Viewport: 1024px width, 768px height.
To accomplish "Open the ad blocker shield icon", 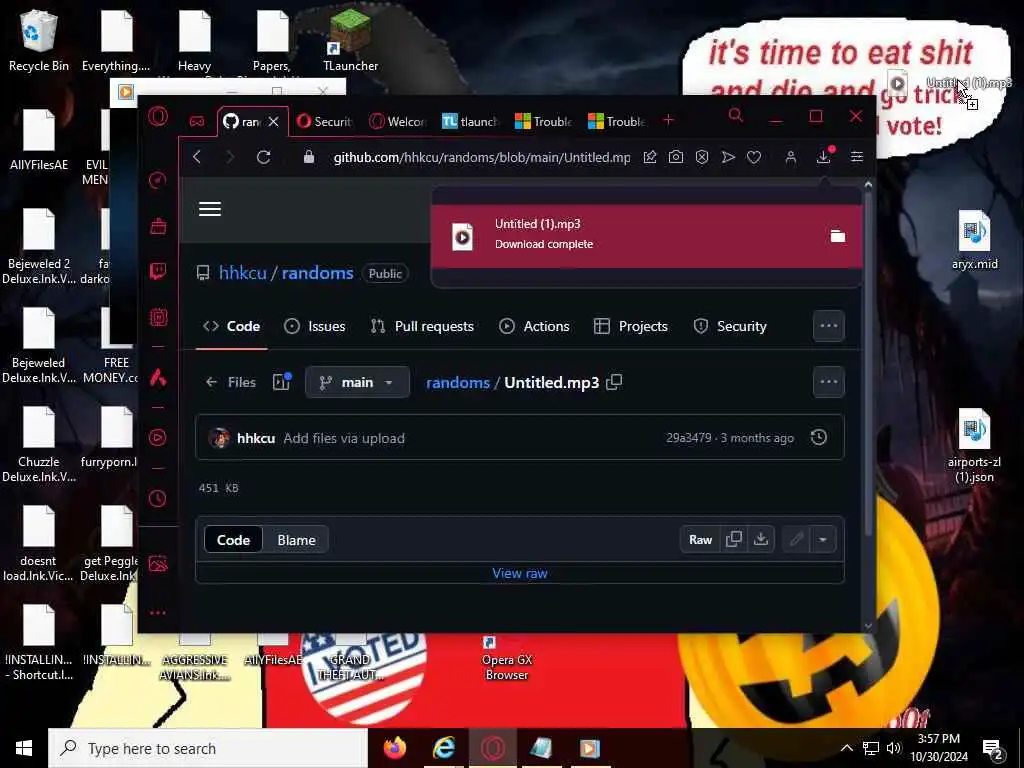I will pos(702,157).
